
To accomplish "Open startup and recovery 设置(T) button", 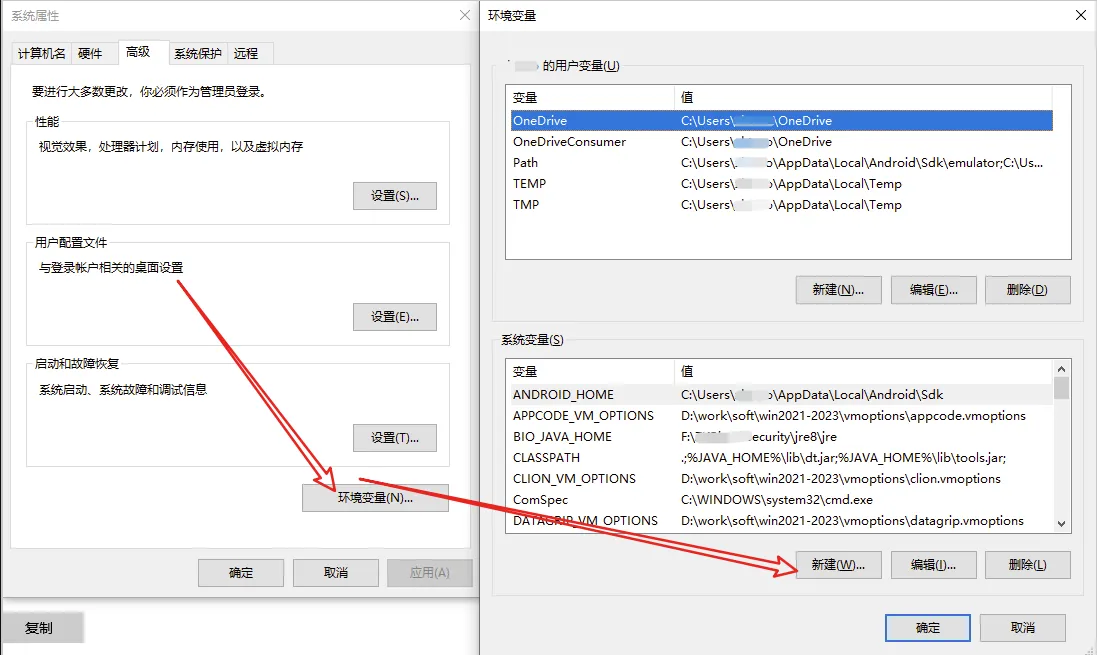I will [395, 438].
